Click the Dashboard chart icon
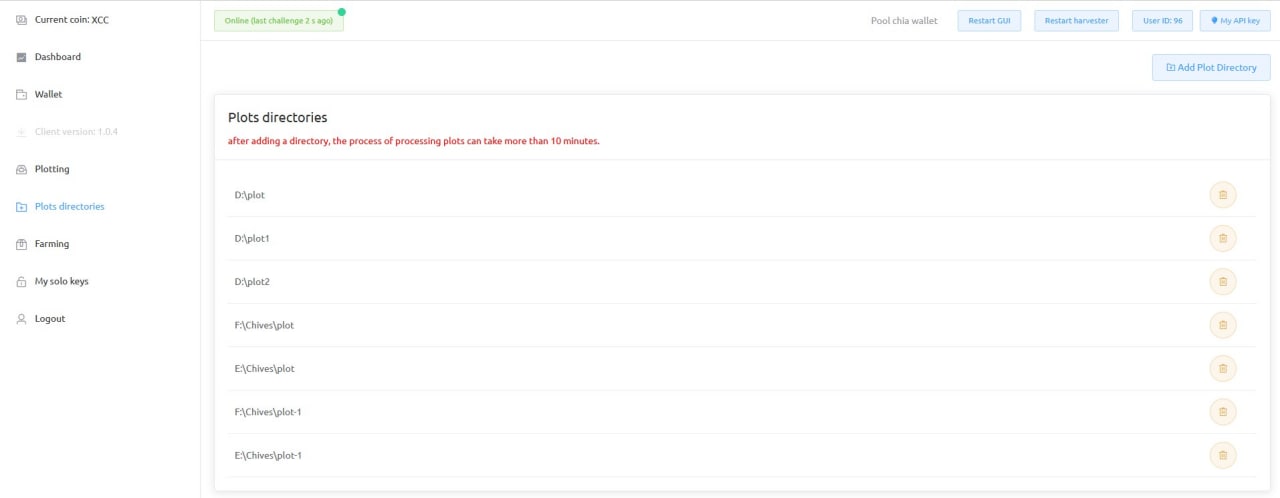Viewport: 1280px width, 498px height. [x=22, y=57]
